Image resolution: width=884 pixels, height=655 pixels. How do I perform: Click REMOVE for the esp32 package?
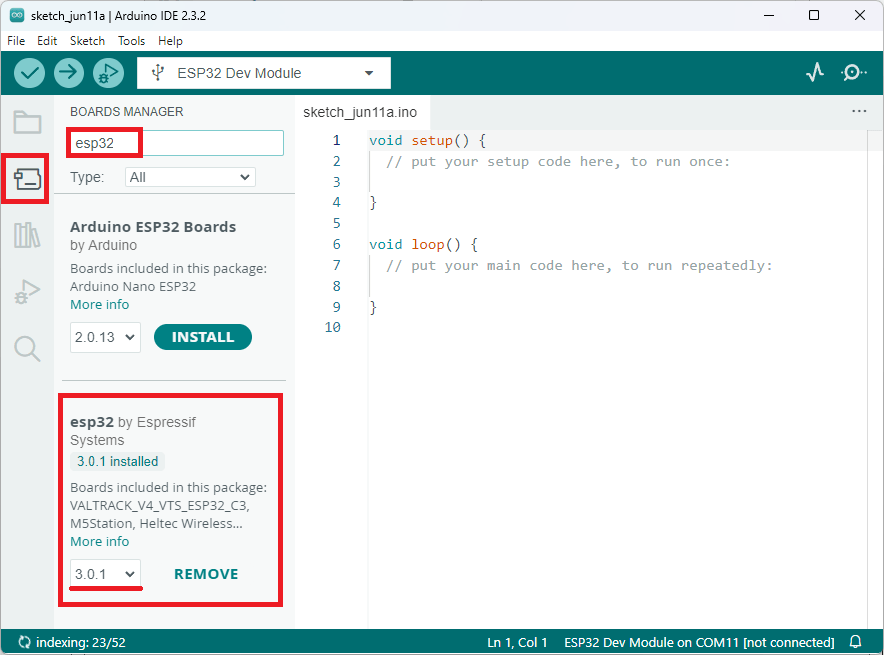(x=205, y=573)
